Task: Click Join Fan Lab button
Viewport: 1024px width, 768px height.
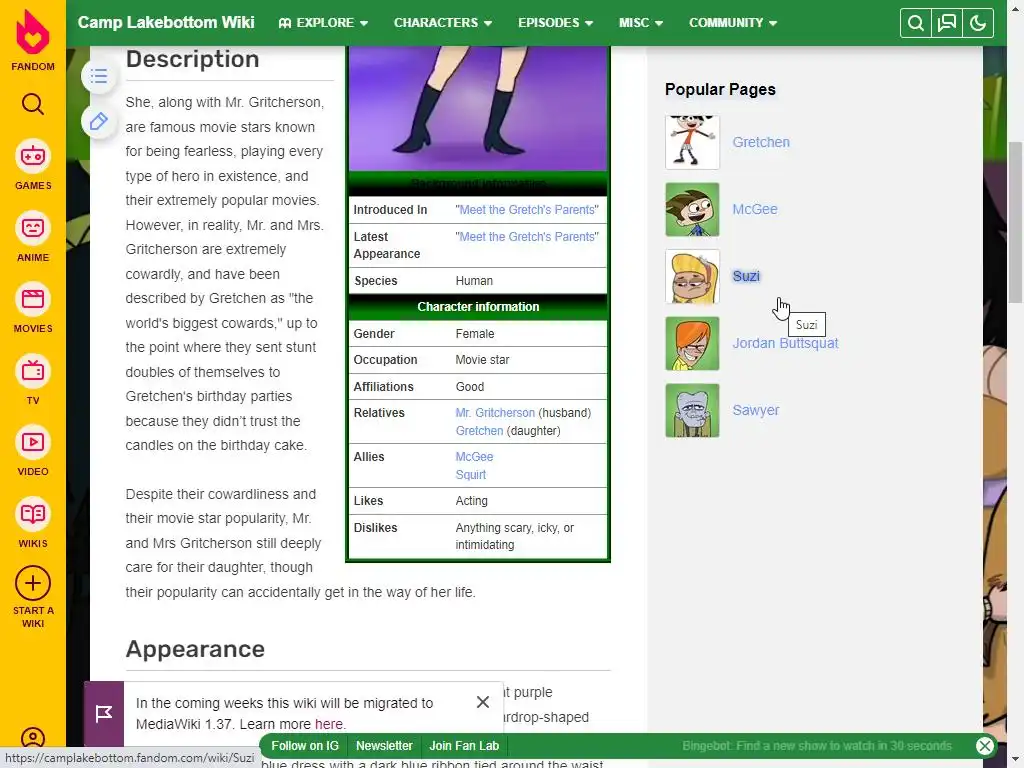Action: (464, 746)
